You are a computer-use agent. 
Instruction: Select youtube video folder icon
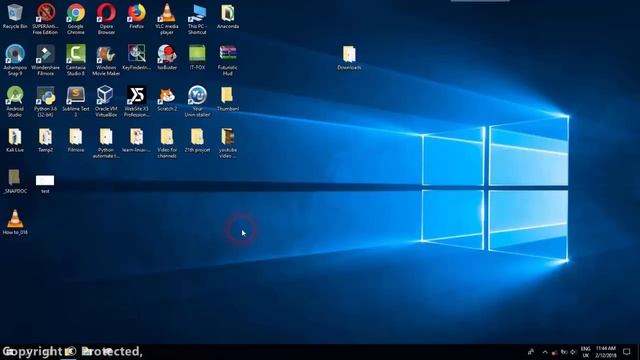click(228, 143)
